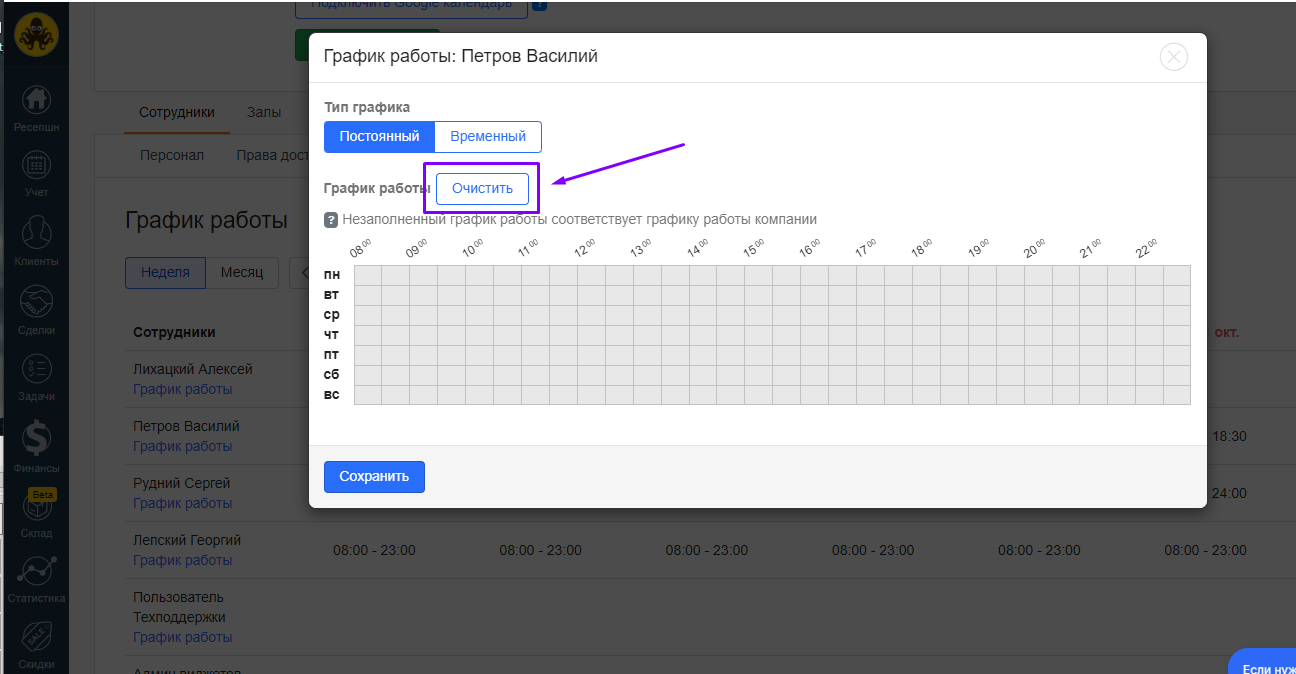The image size is (1296, 674).
Task: Open Ресепшн from the sidebar
Action: click(36, 101)
